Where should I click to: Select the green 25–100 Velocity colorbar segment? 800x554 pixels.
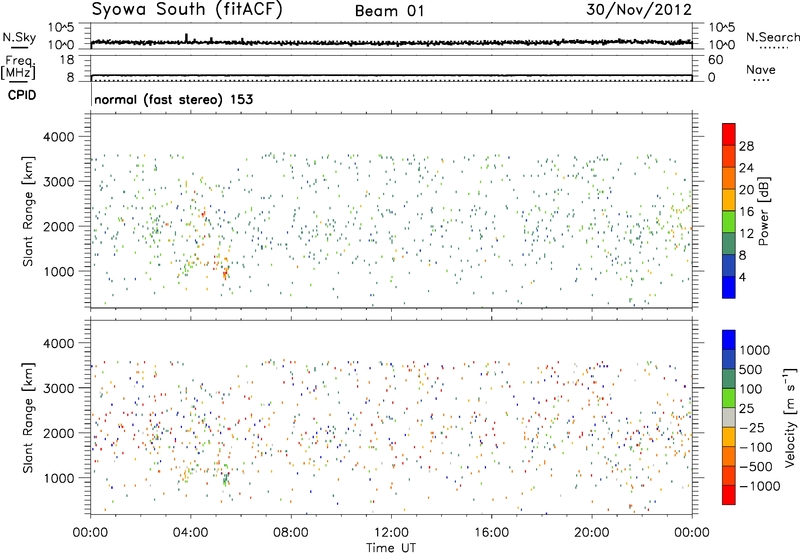[x=729, y=398]
